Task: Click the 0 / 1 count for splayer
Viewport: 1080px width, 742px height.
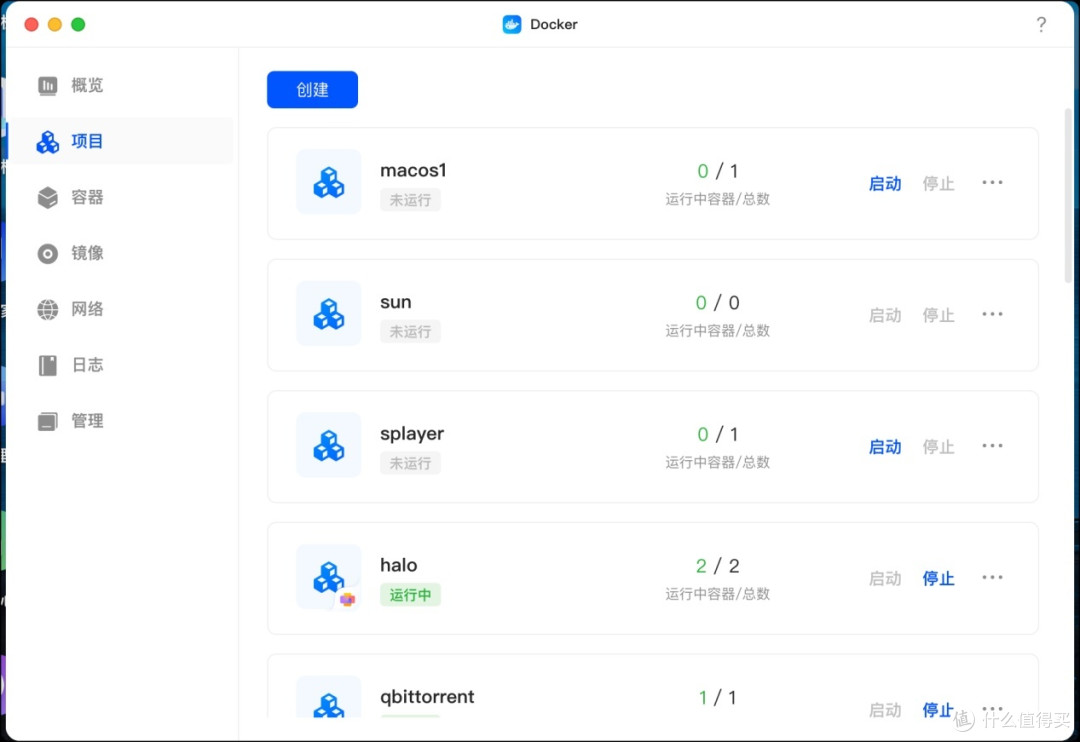Action: click(x=717, y=434)
